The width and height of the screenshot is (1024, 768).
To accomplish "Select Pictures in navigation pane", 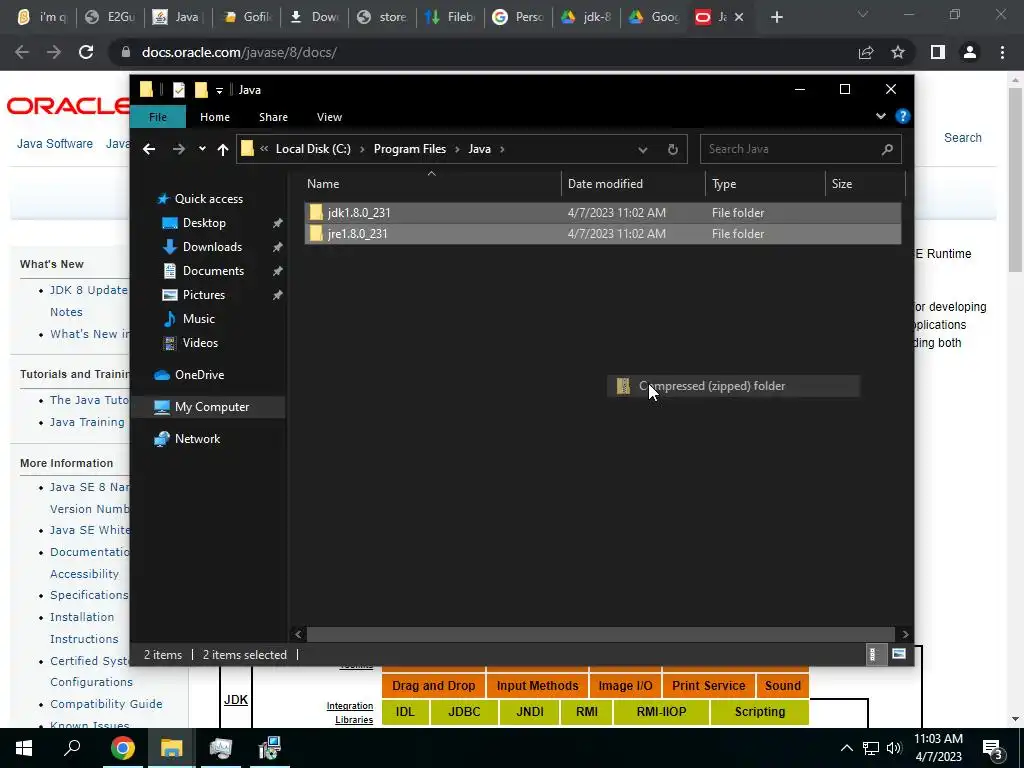I will [204, 295].
